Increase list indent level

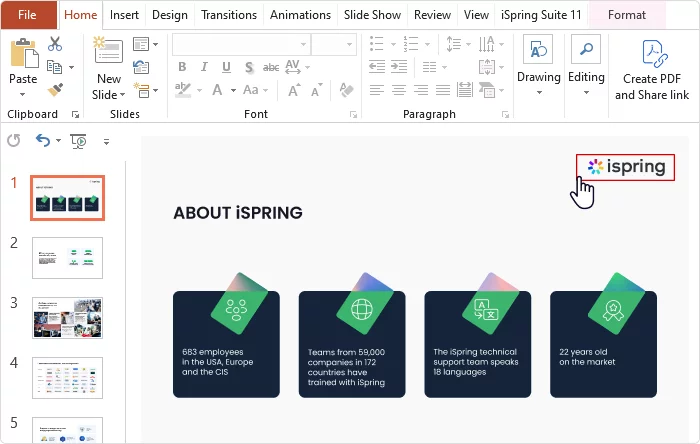point(399,67)
